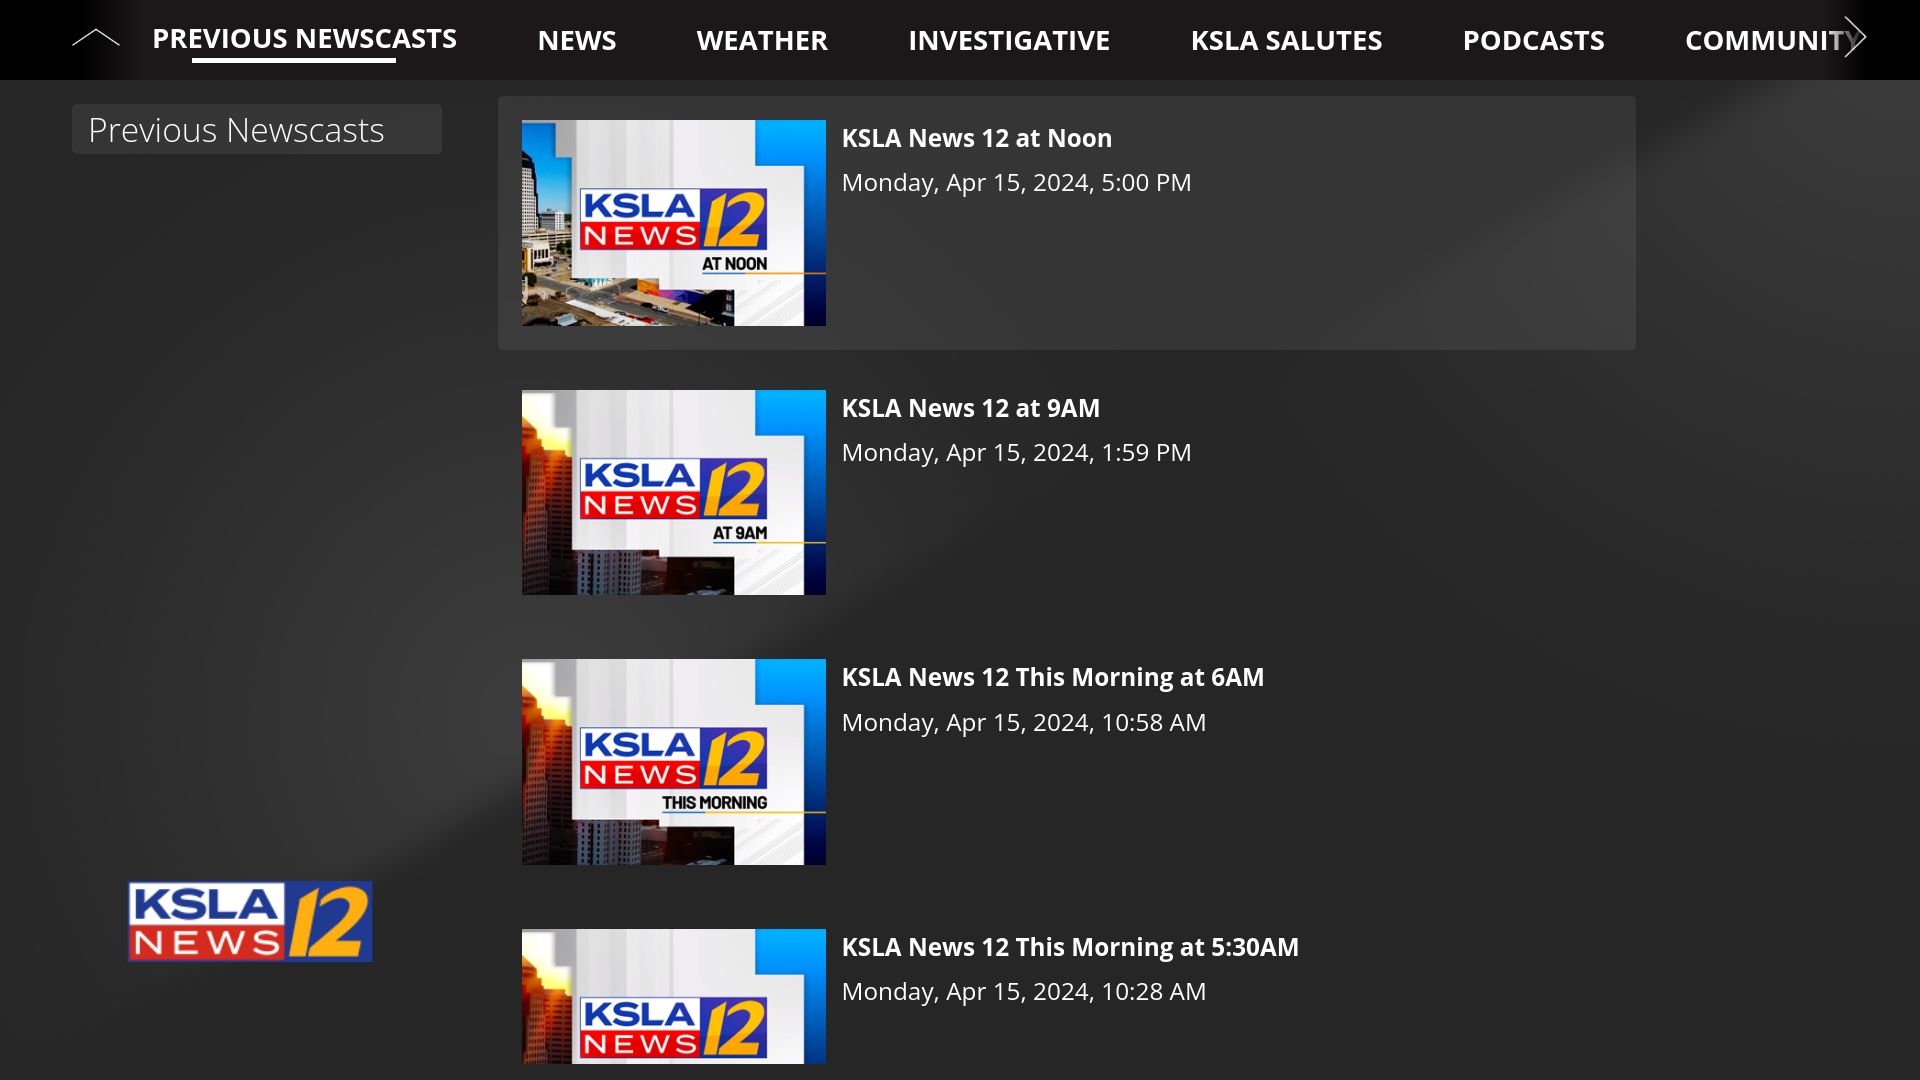Image resolution: width=1920 pixels, height=1080 pixels.
Task: Switch to the WEATHER tab
Action: point(762,40)
